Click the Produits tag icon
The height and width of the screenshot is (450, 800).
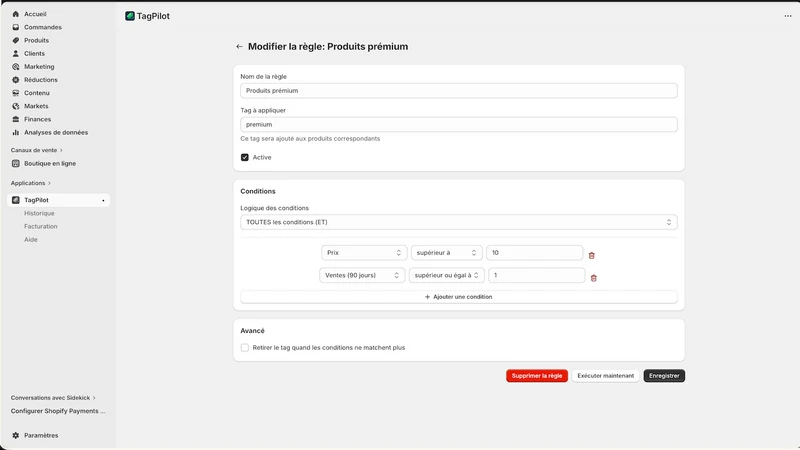coord(16,40)
